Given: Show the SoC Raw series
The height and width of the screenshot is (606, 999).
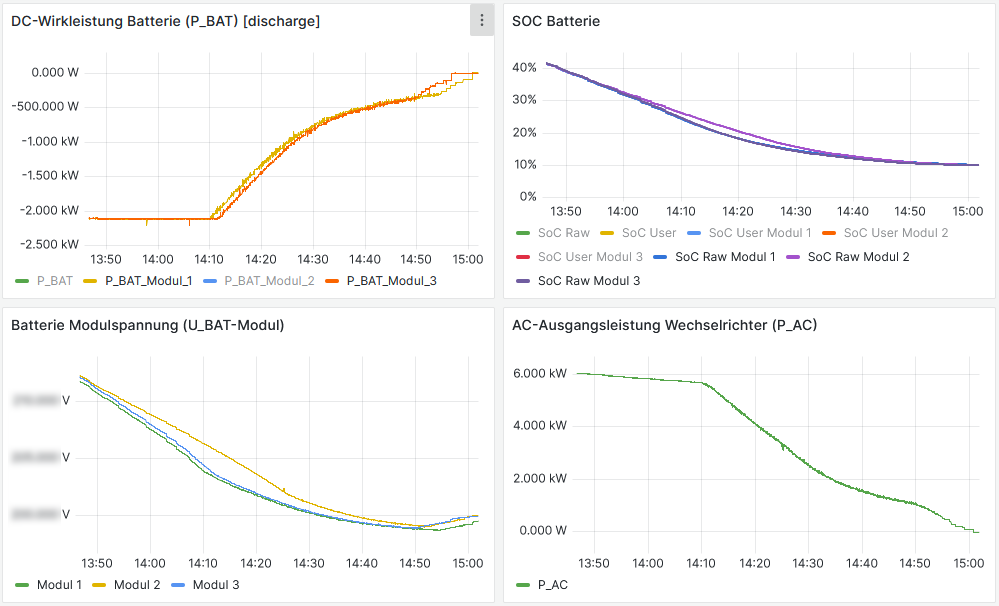Looking at the screenshot, I should (x=563, y=233).
